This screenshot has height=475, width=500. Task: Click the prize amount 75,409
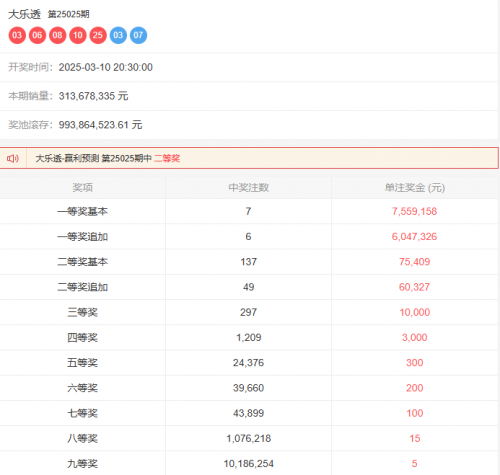(415, 262)
